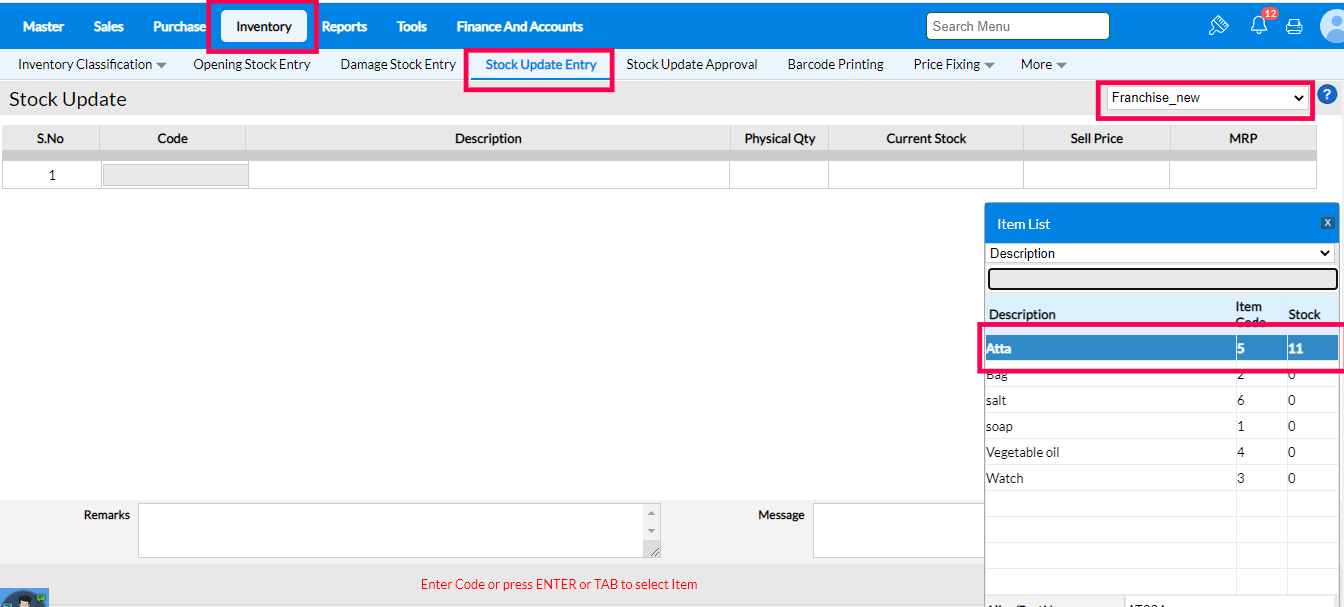Viewport: 1344px width, 607px height.
Task: Click the Message text area
Action: [898, 530]
